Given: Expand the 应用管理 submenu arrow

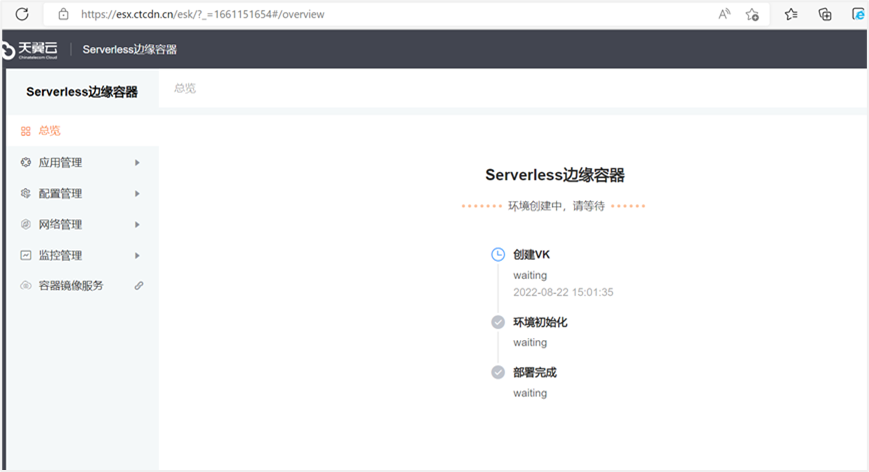Looking at the screenshot, I should pyautogui.click(x=137, y=163).
